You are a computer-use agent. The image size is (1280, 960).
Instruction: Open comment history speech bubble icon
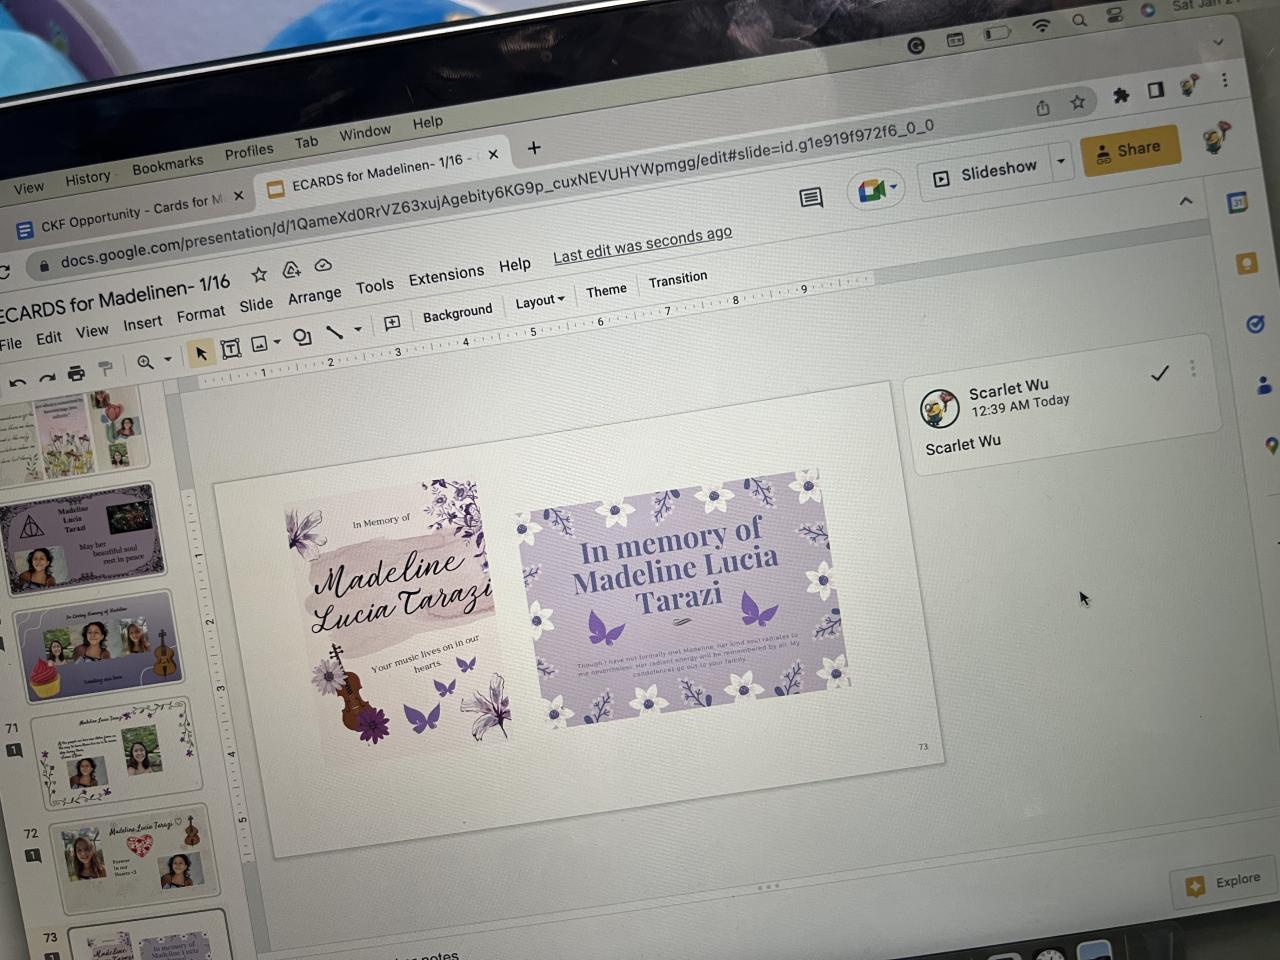tap(811, 198)
